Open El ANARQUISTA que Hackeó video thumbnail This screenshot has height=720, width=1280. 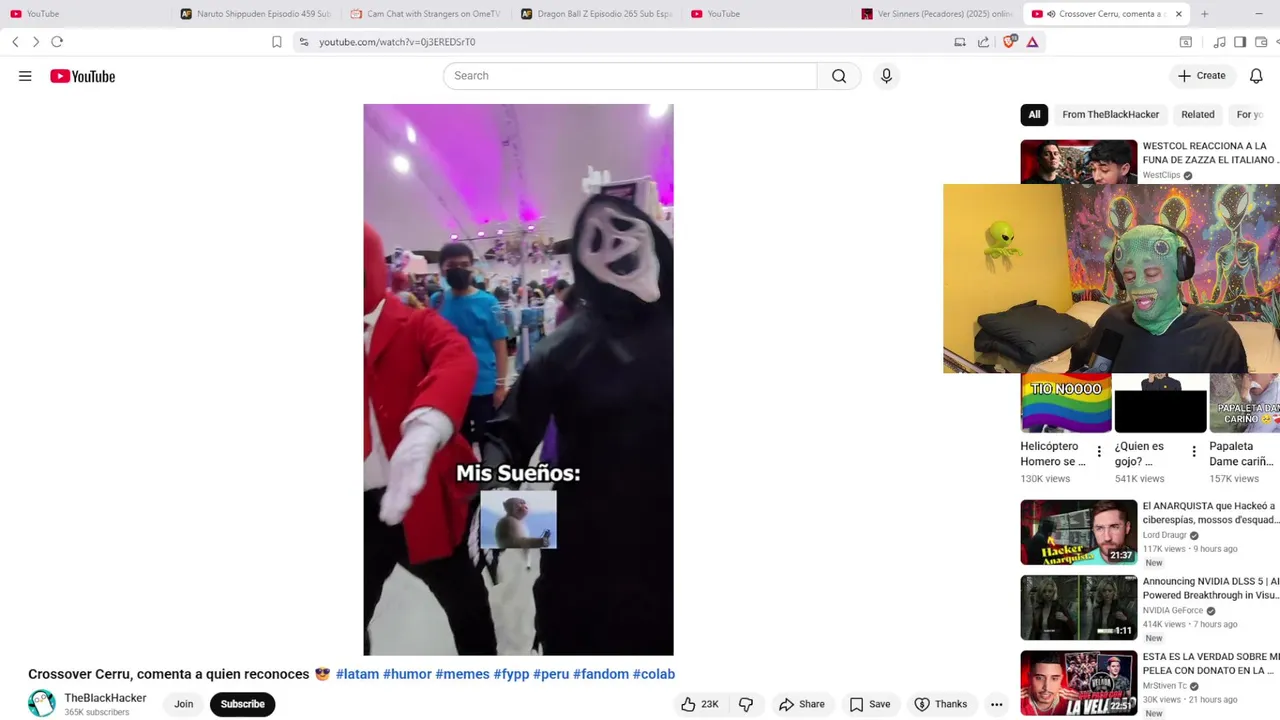click(1078, 532)
